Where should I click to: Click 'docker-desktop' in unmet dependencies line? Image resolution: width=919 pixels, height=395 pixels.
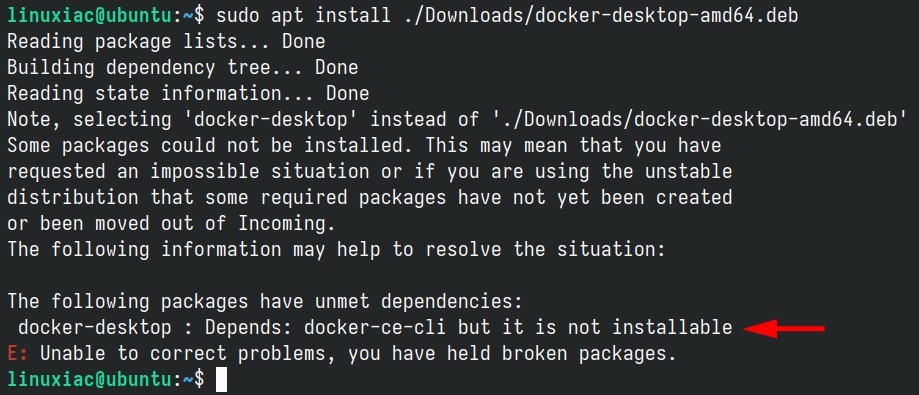pyautogui.click(x=95, y=328)
